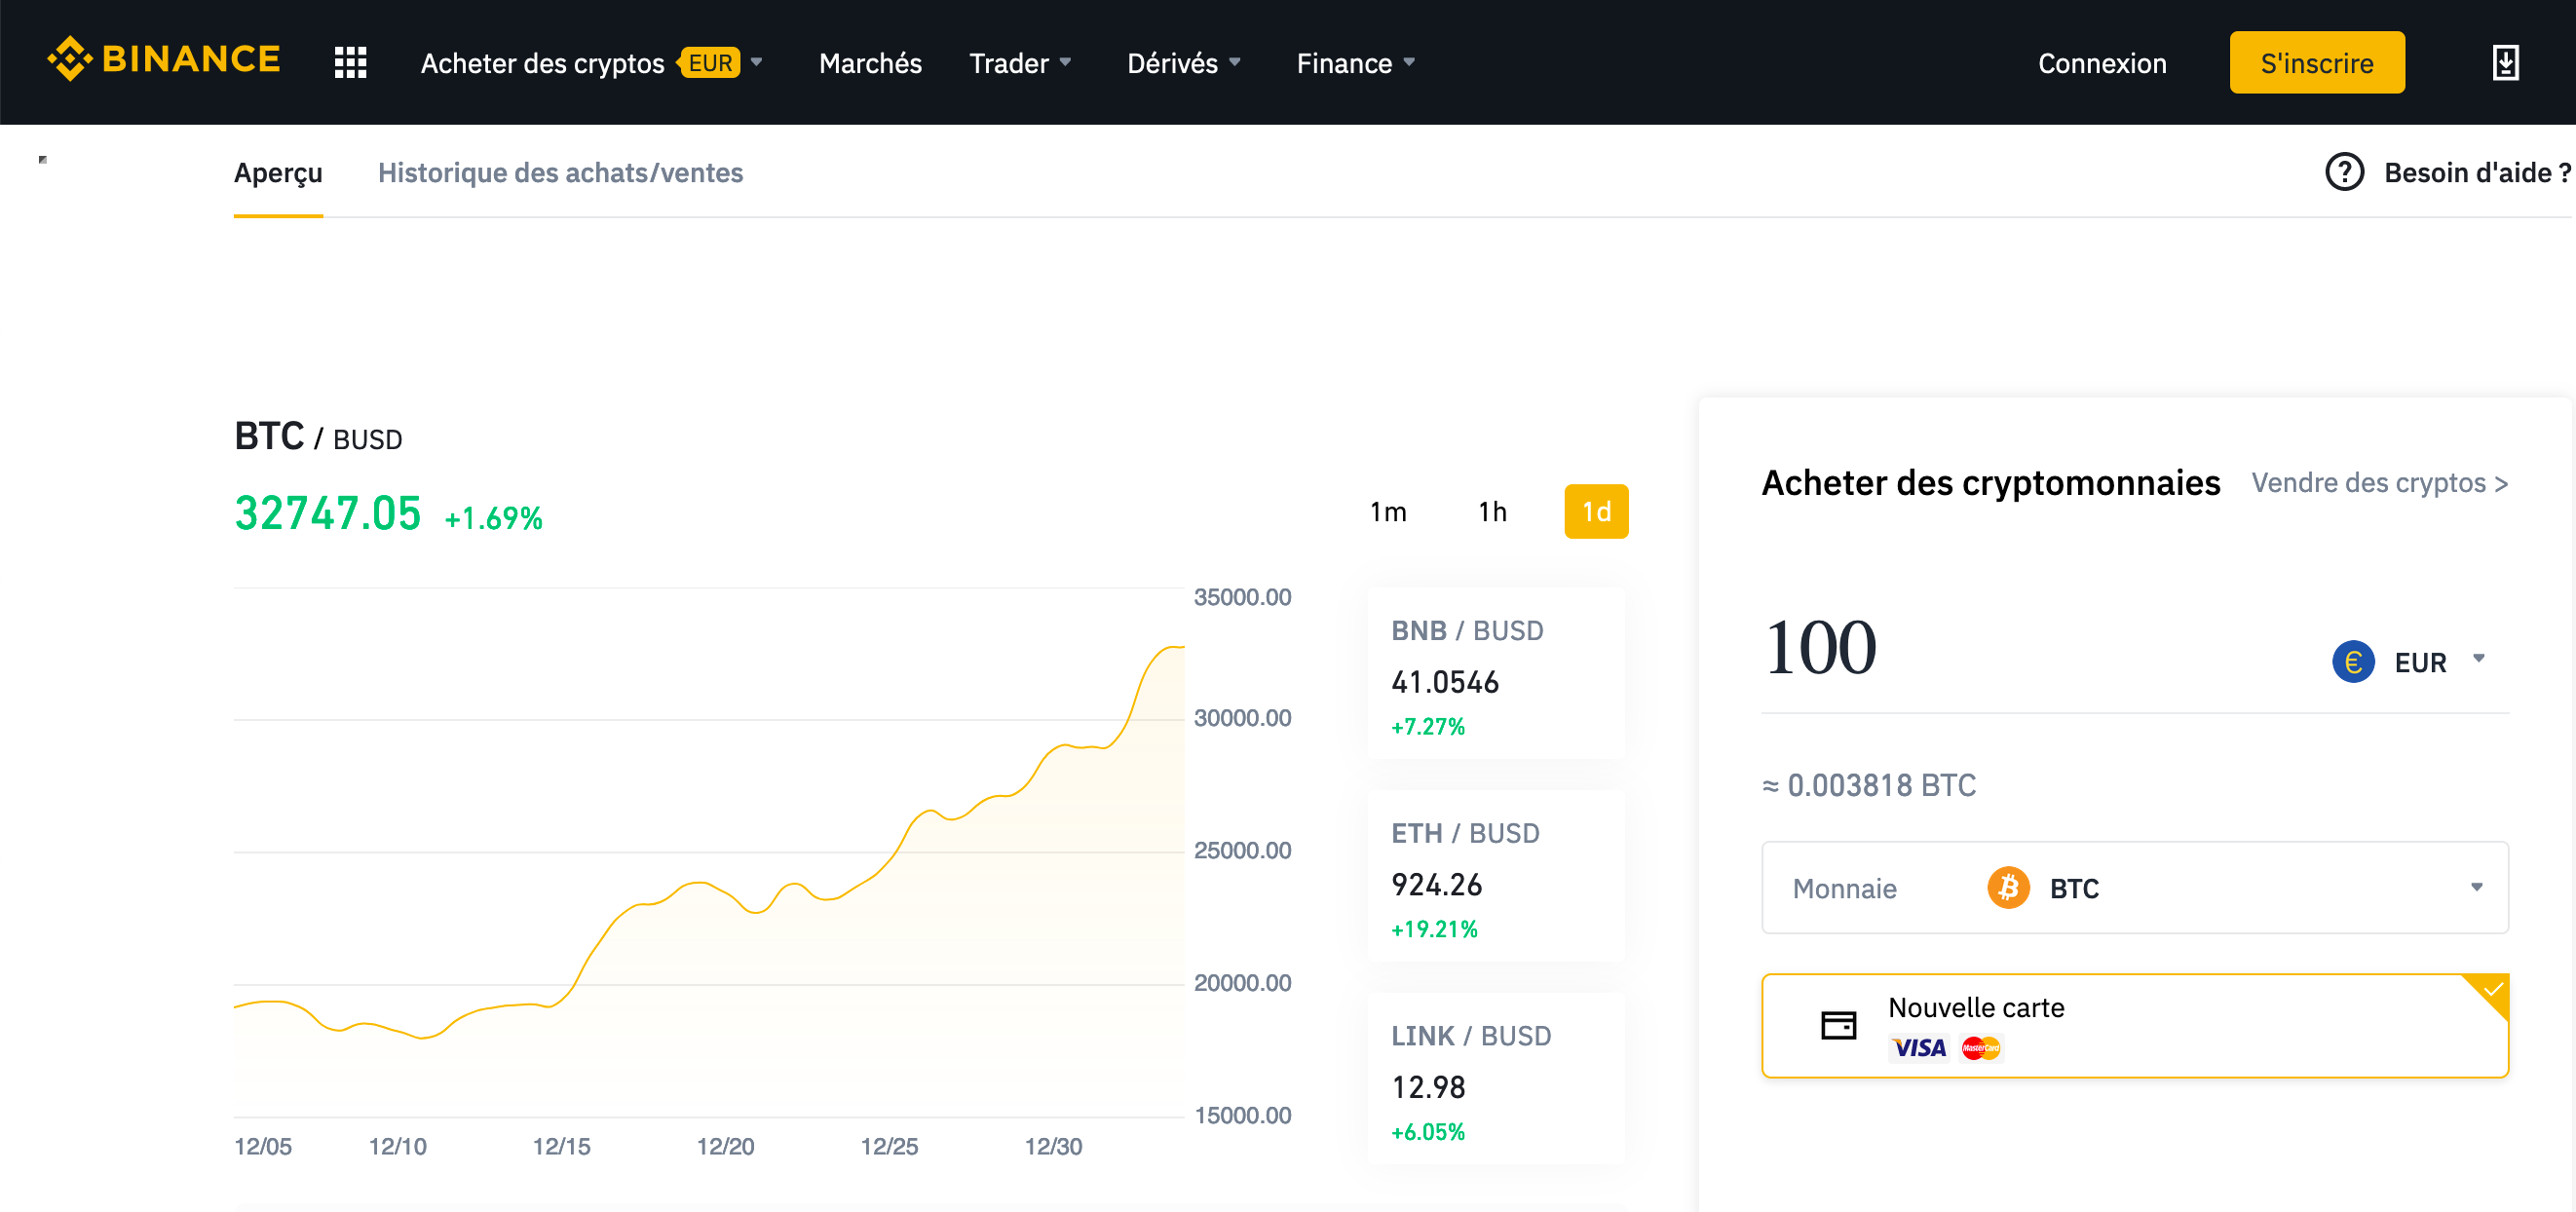Image resolution: width=2576 pixels, height=1212 pixels.
Task: Switch to the Aperçu tab
Action: [x=278, y=172]
